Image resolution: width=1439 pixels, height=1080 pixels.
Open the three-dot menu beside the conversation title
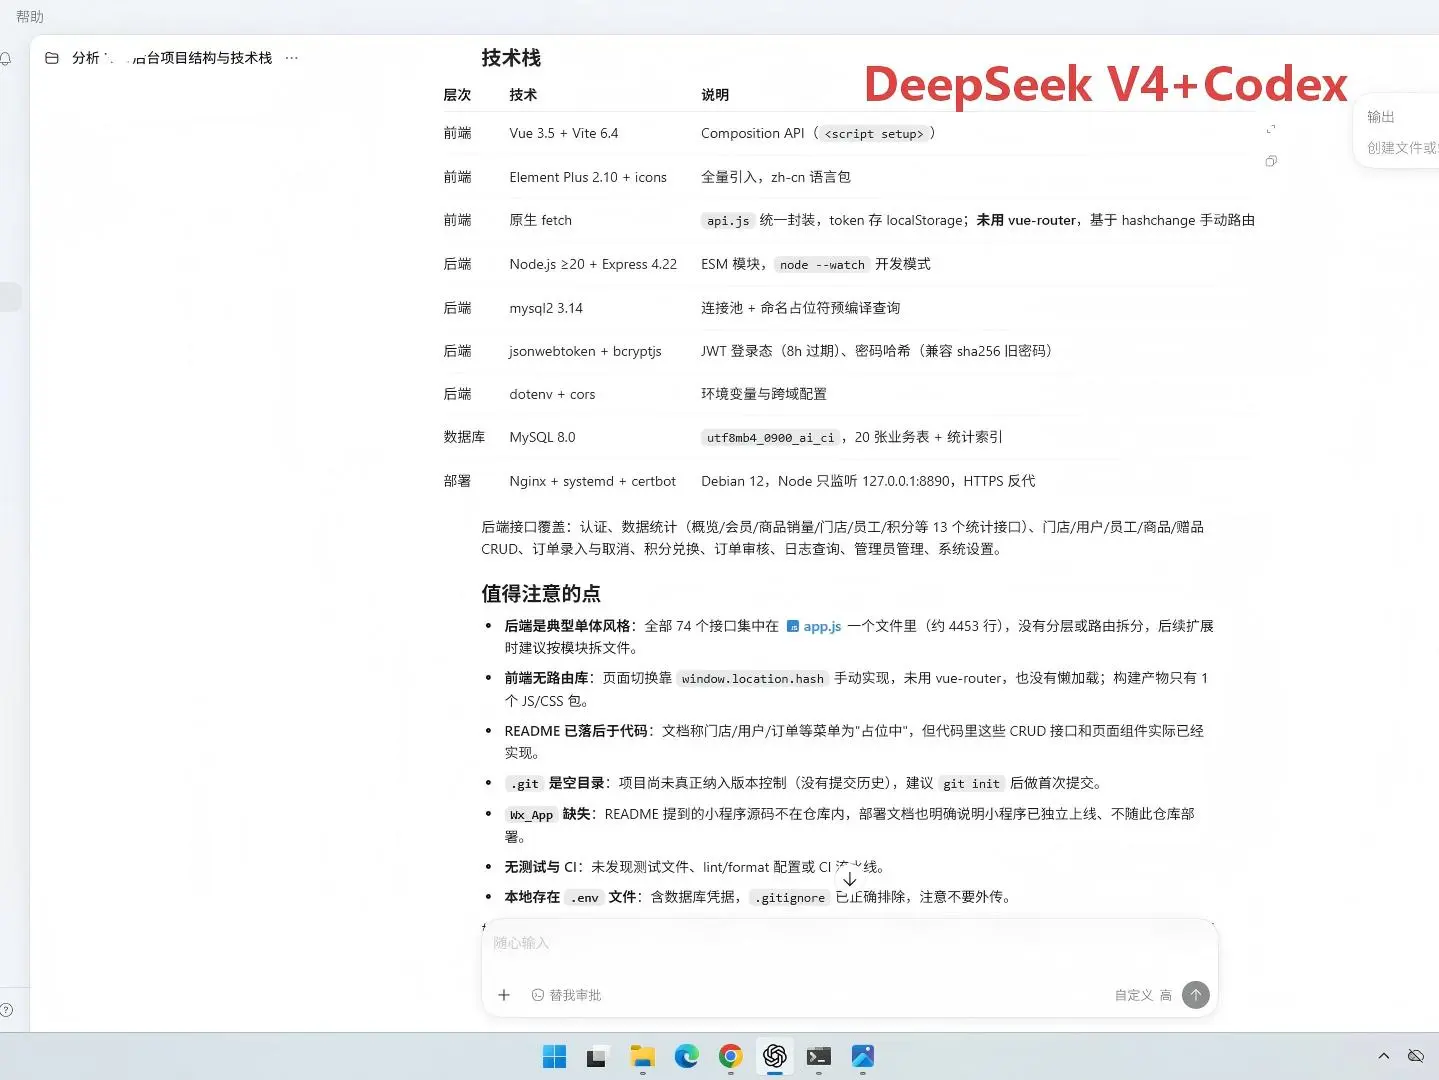tap(292, 58)
